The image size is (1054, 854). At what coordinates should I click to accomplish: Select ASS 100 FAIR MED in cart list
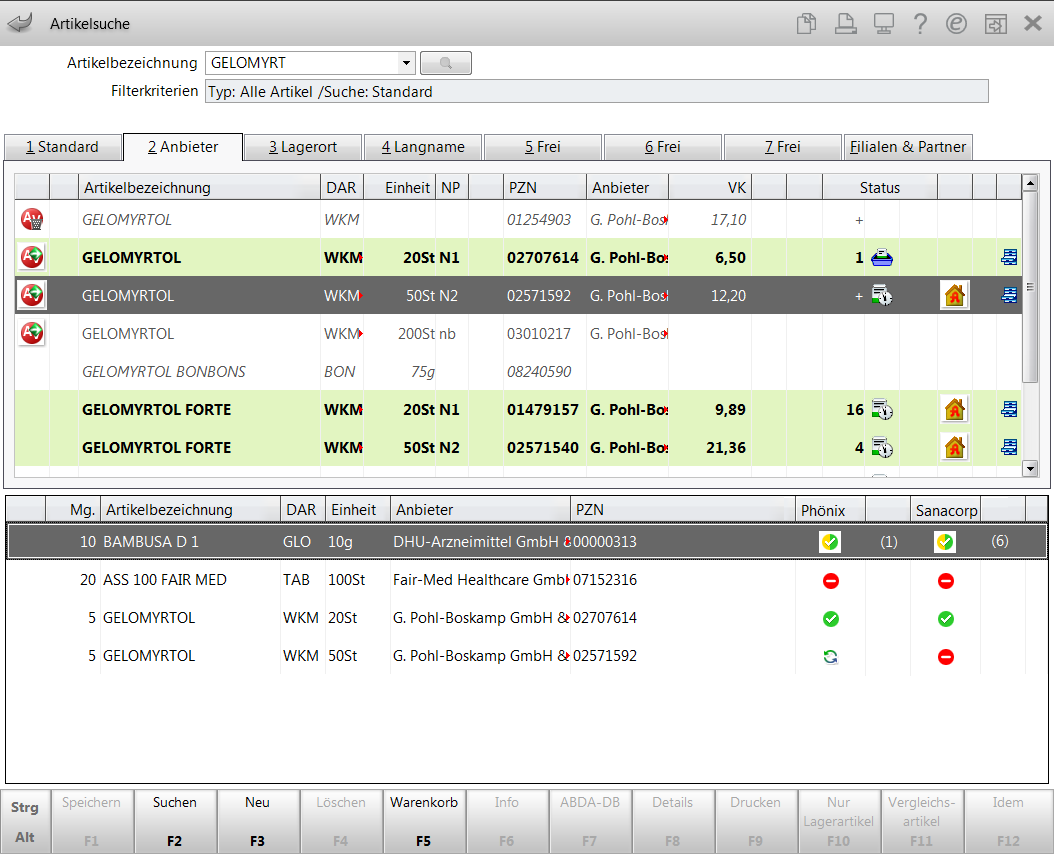pos(527,580)
